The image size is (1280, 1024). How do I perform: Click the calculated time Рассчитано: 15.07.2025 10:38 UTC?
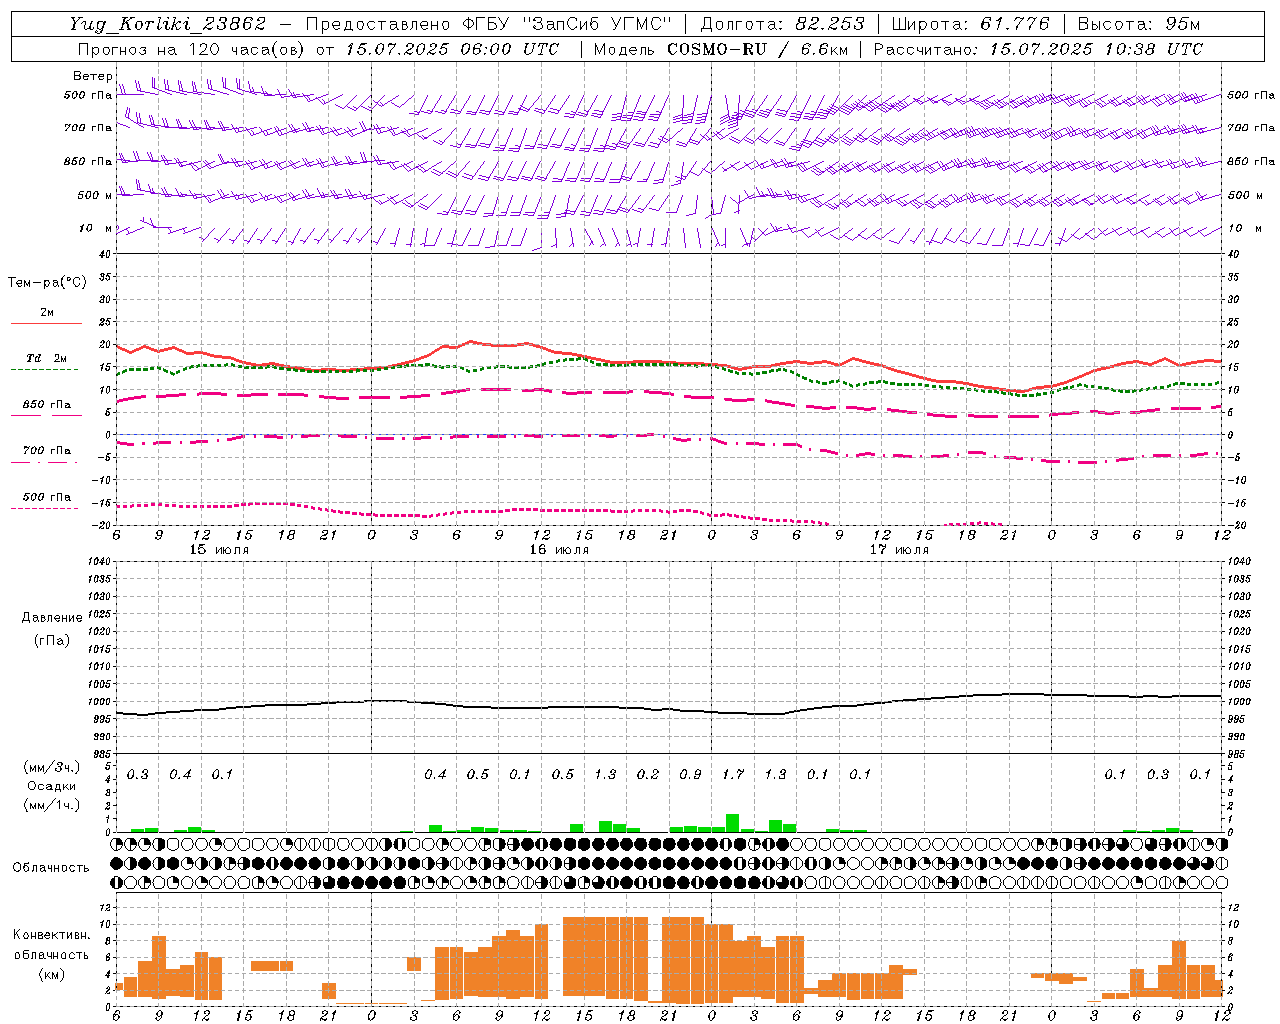tap(1038, 49)
